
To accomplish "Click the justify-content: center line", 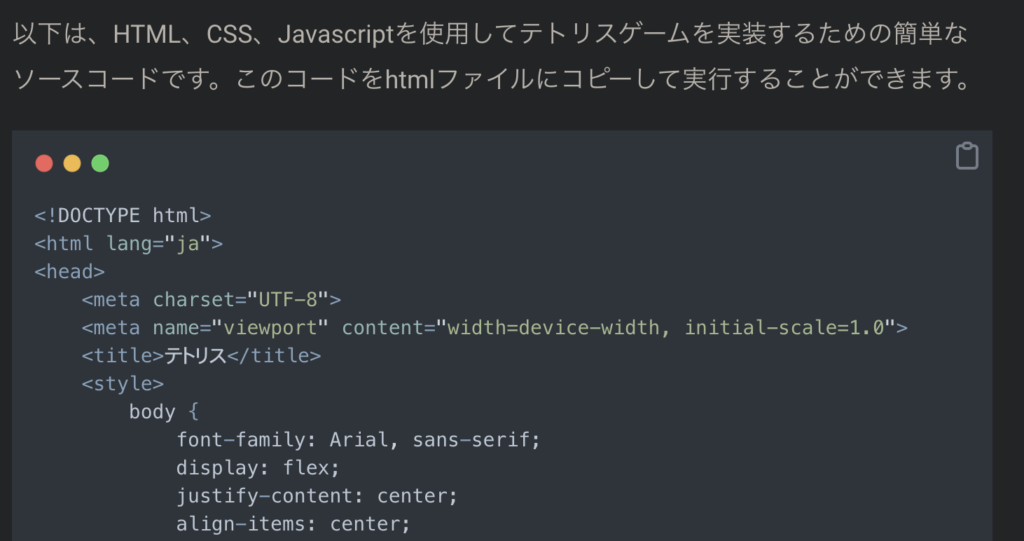I will click(x=317, y=496).
